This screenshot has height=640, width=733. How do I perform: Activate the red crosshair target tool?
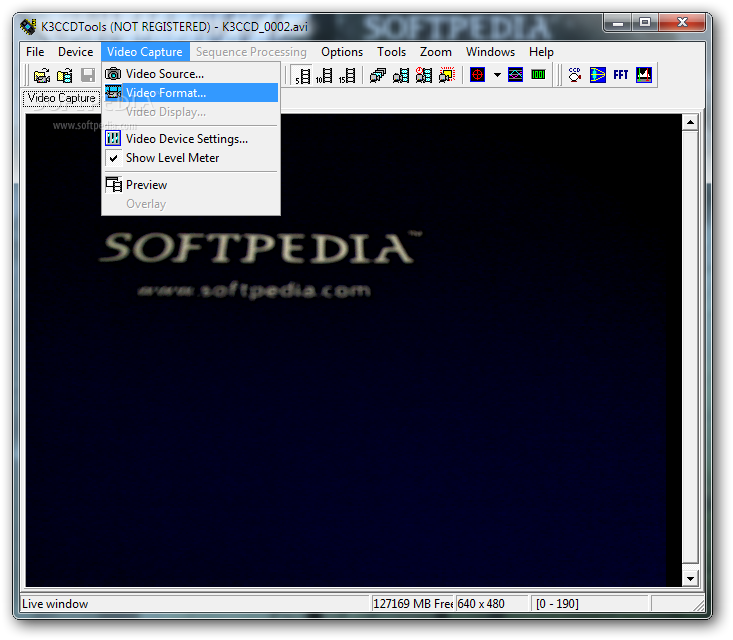coord(477,75)
